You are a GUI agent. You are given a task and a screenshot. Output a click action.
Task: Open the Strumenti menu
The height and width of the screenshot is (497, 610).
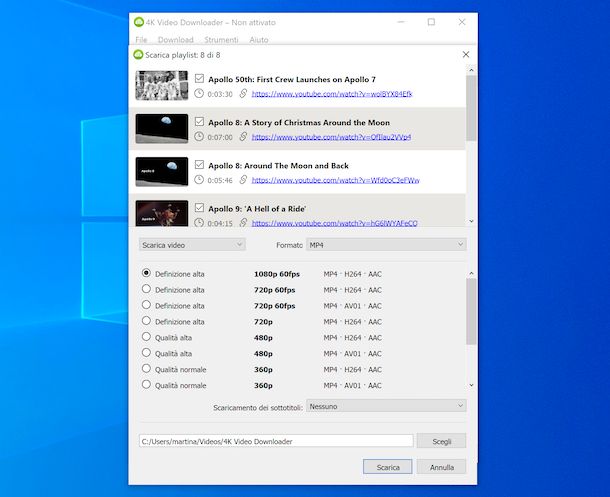tap(221, 40)
